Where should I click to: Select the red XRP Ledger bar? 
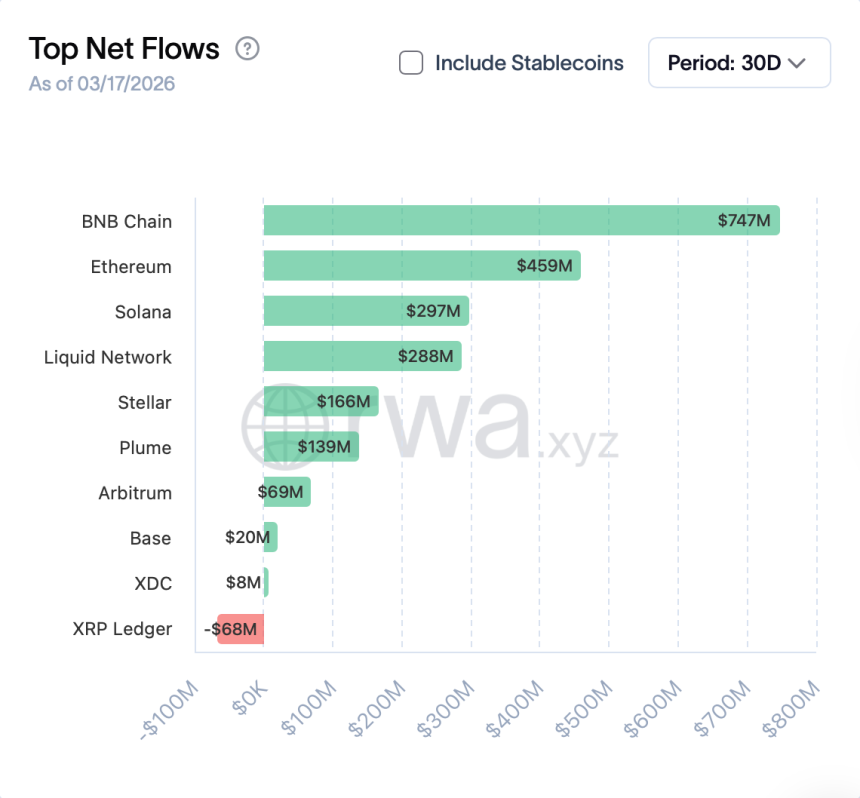(240, 629)
